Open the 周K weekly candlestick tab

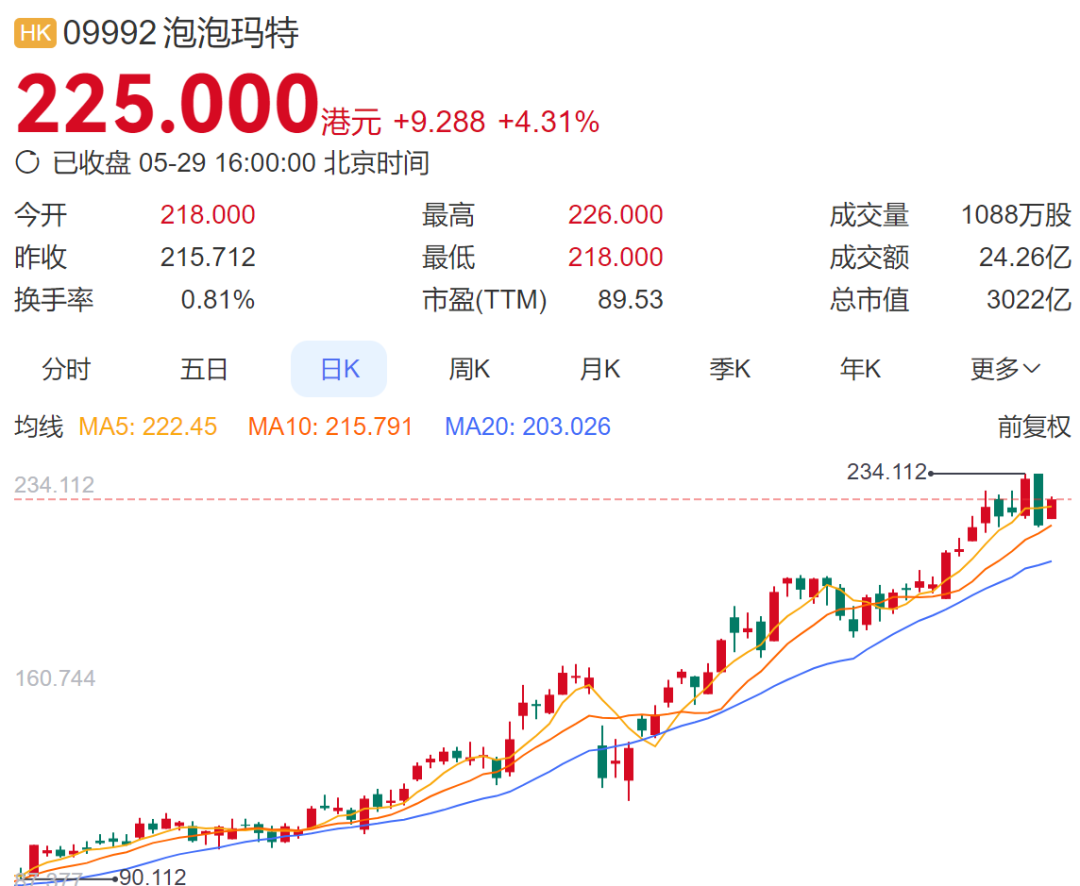(x=469, y=369)
